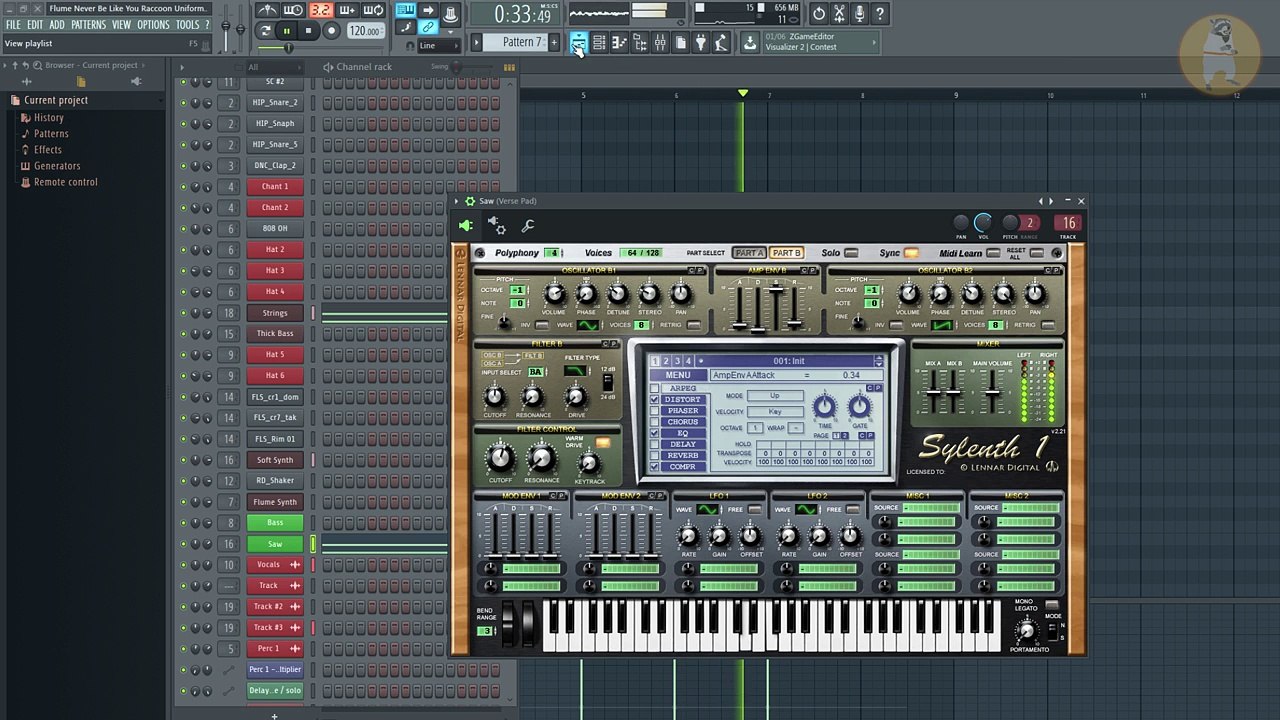This screenshot has height=720, width=1280.
Task: Click the download arrow icon beside ZGameEditor
Action: click(750, 42)
